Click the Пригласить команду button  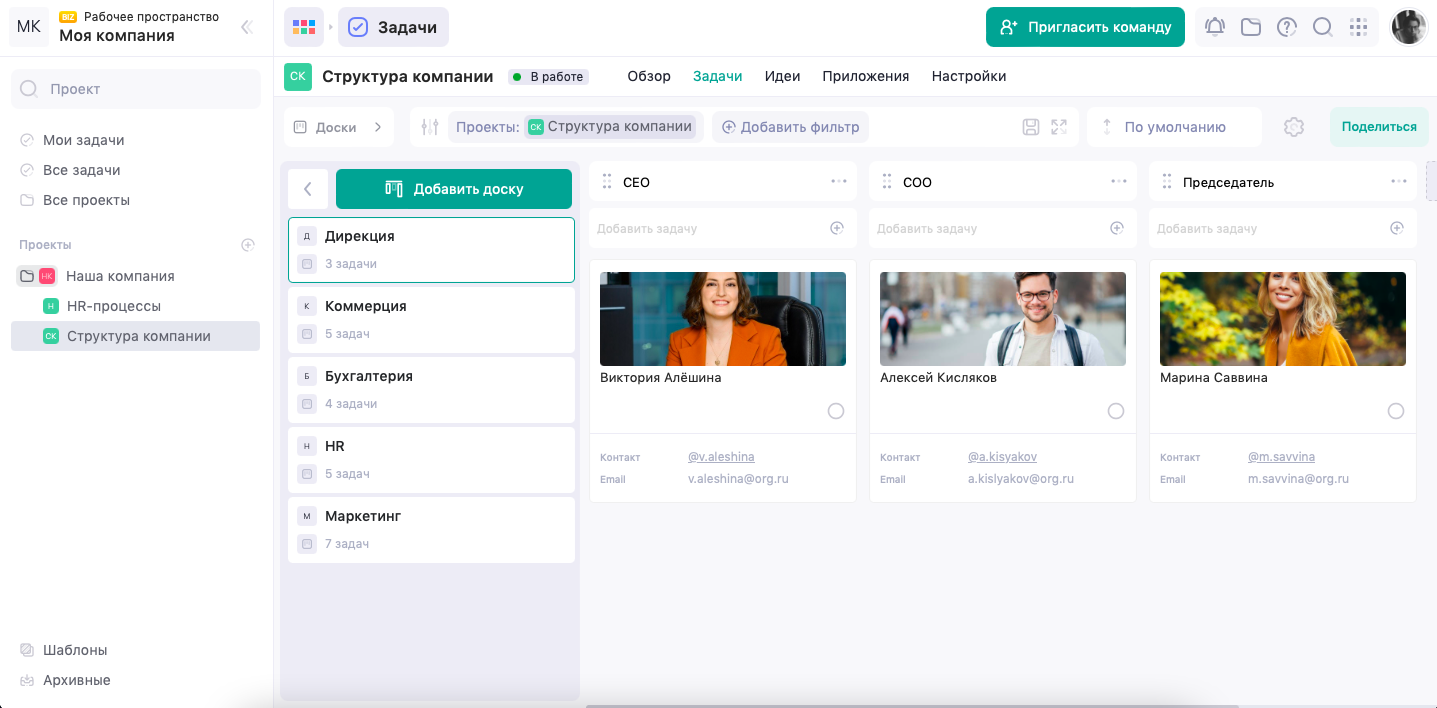point(1085,27)
